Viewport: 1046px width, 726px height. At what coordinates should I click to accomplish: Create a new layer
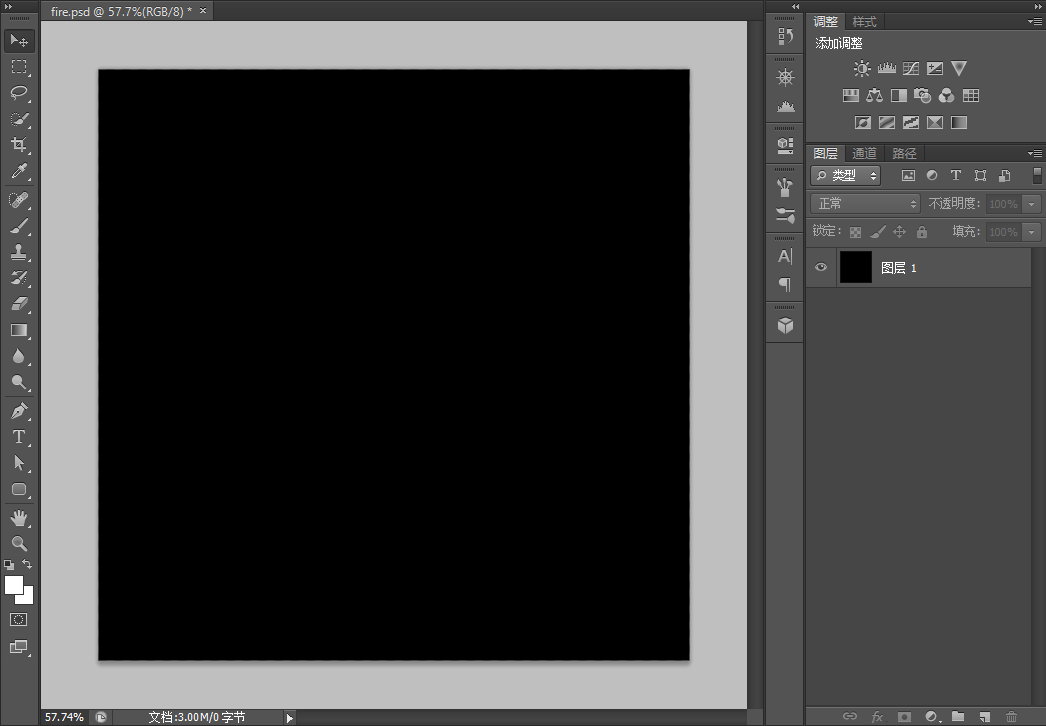point(985,717)
